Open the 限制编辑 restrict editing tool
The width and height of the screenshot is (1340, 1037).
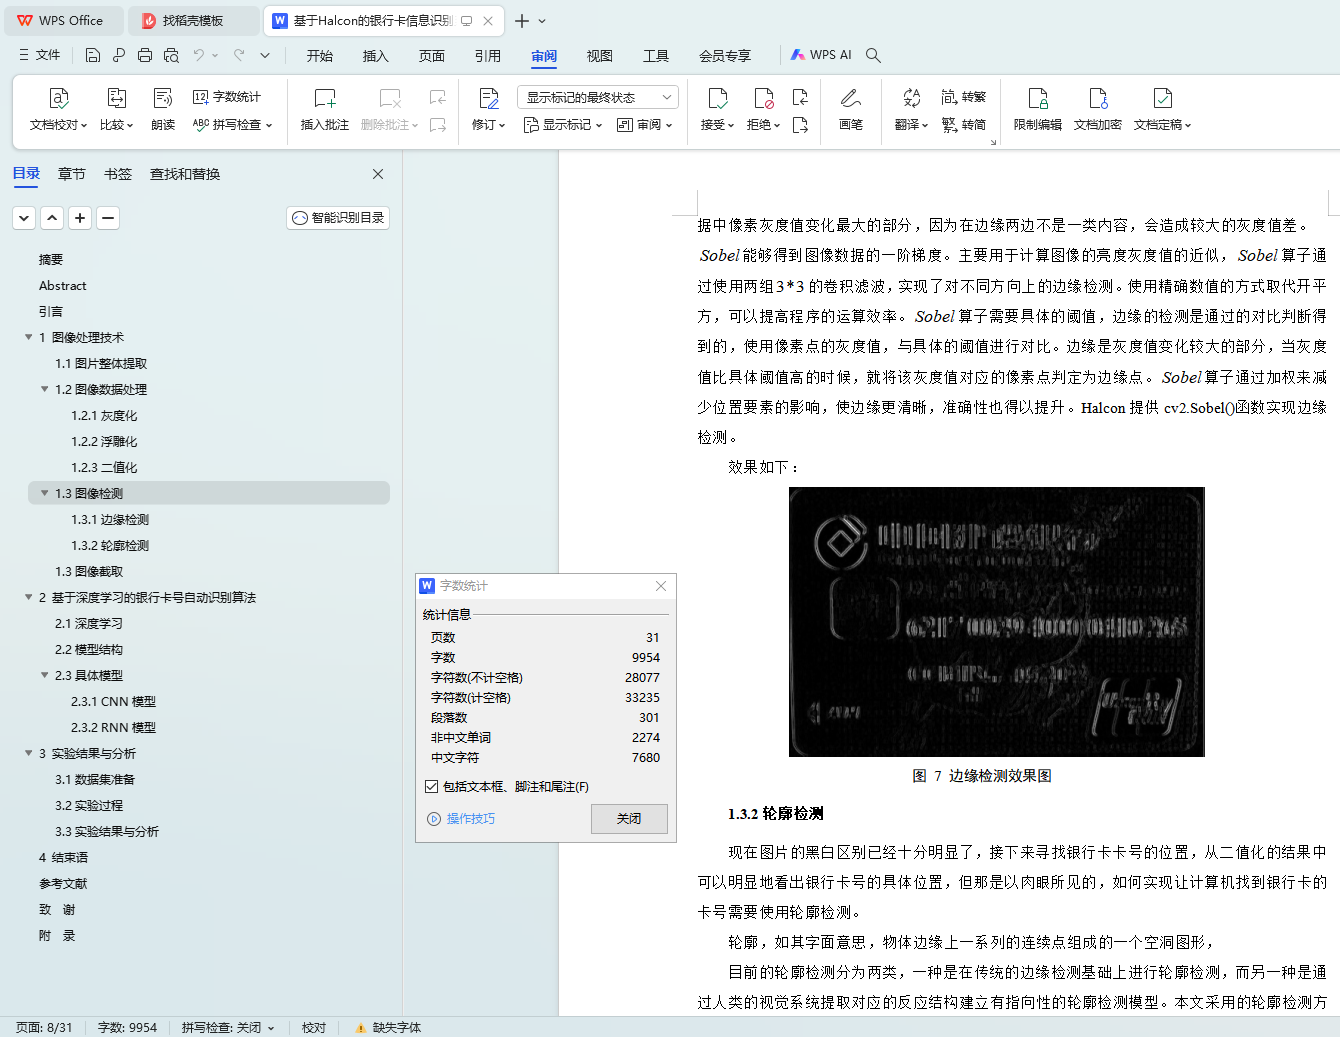point(1038,109)
